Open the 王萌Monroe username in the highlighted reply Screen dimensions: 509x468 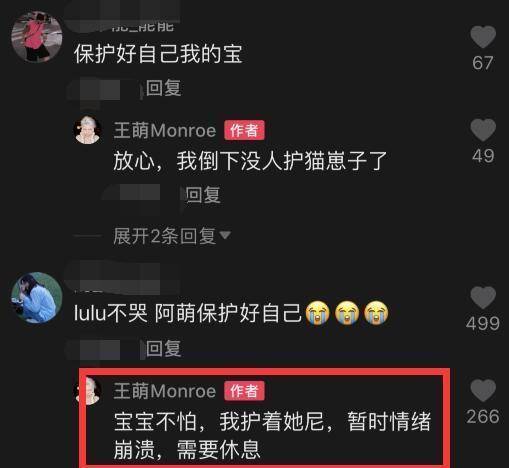pos(165,391)
